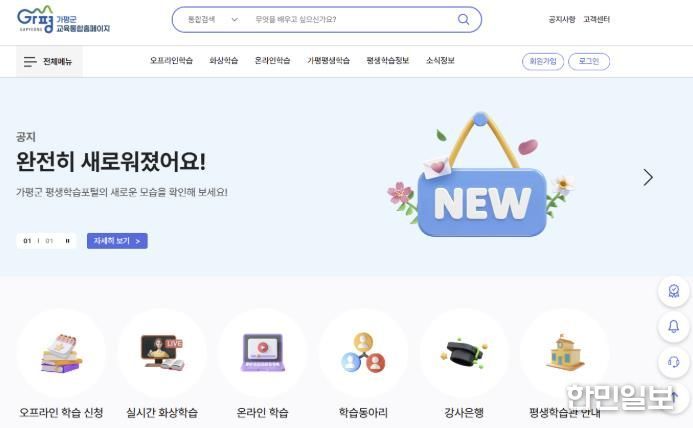Open 오프라인 학습 신청 books icon
This screenshot has height=428, width=693.
[61, 353]
